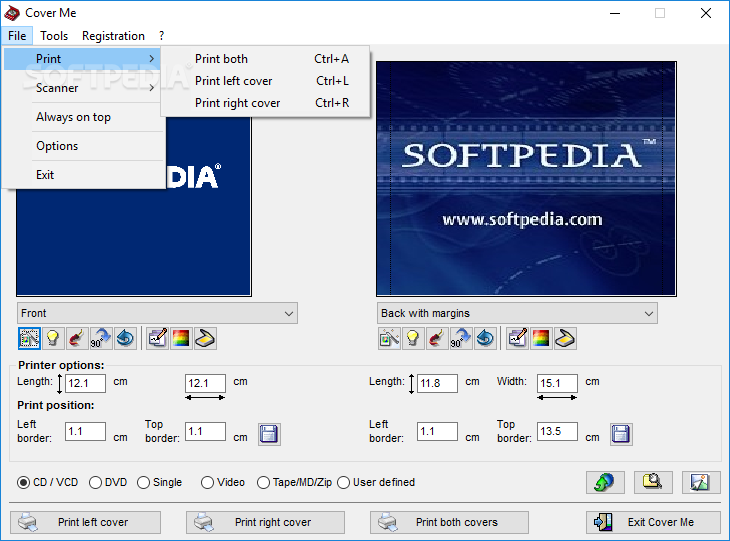Click the picture icon button at bottom right
The height and width of the screenshot is (541, 730).
coord(701,482)
